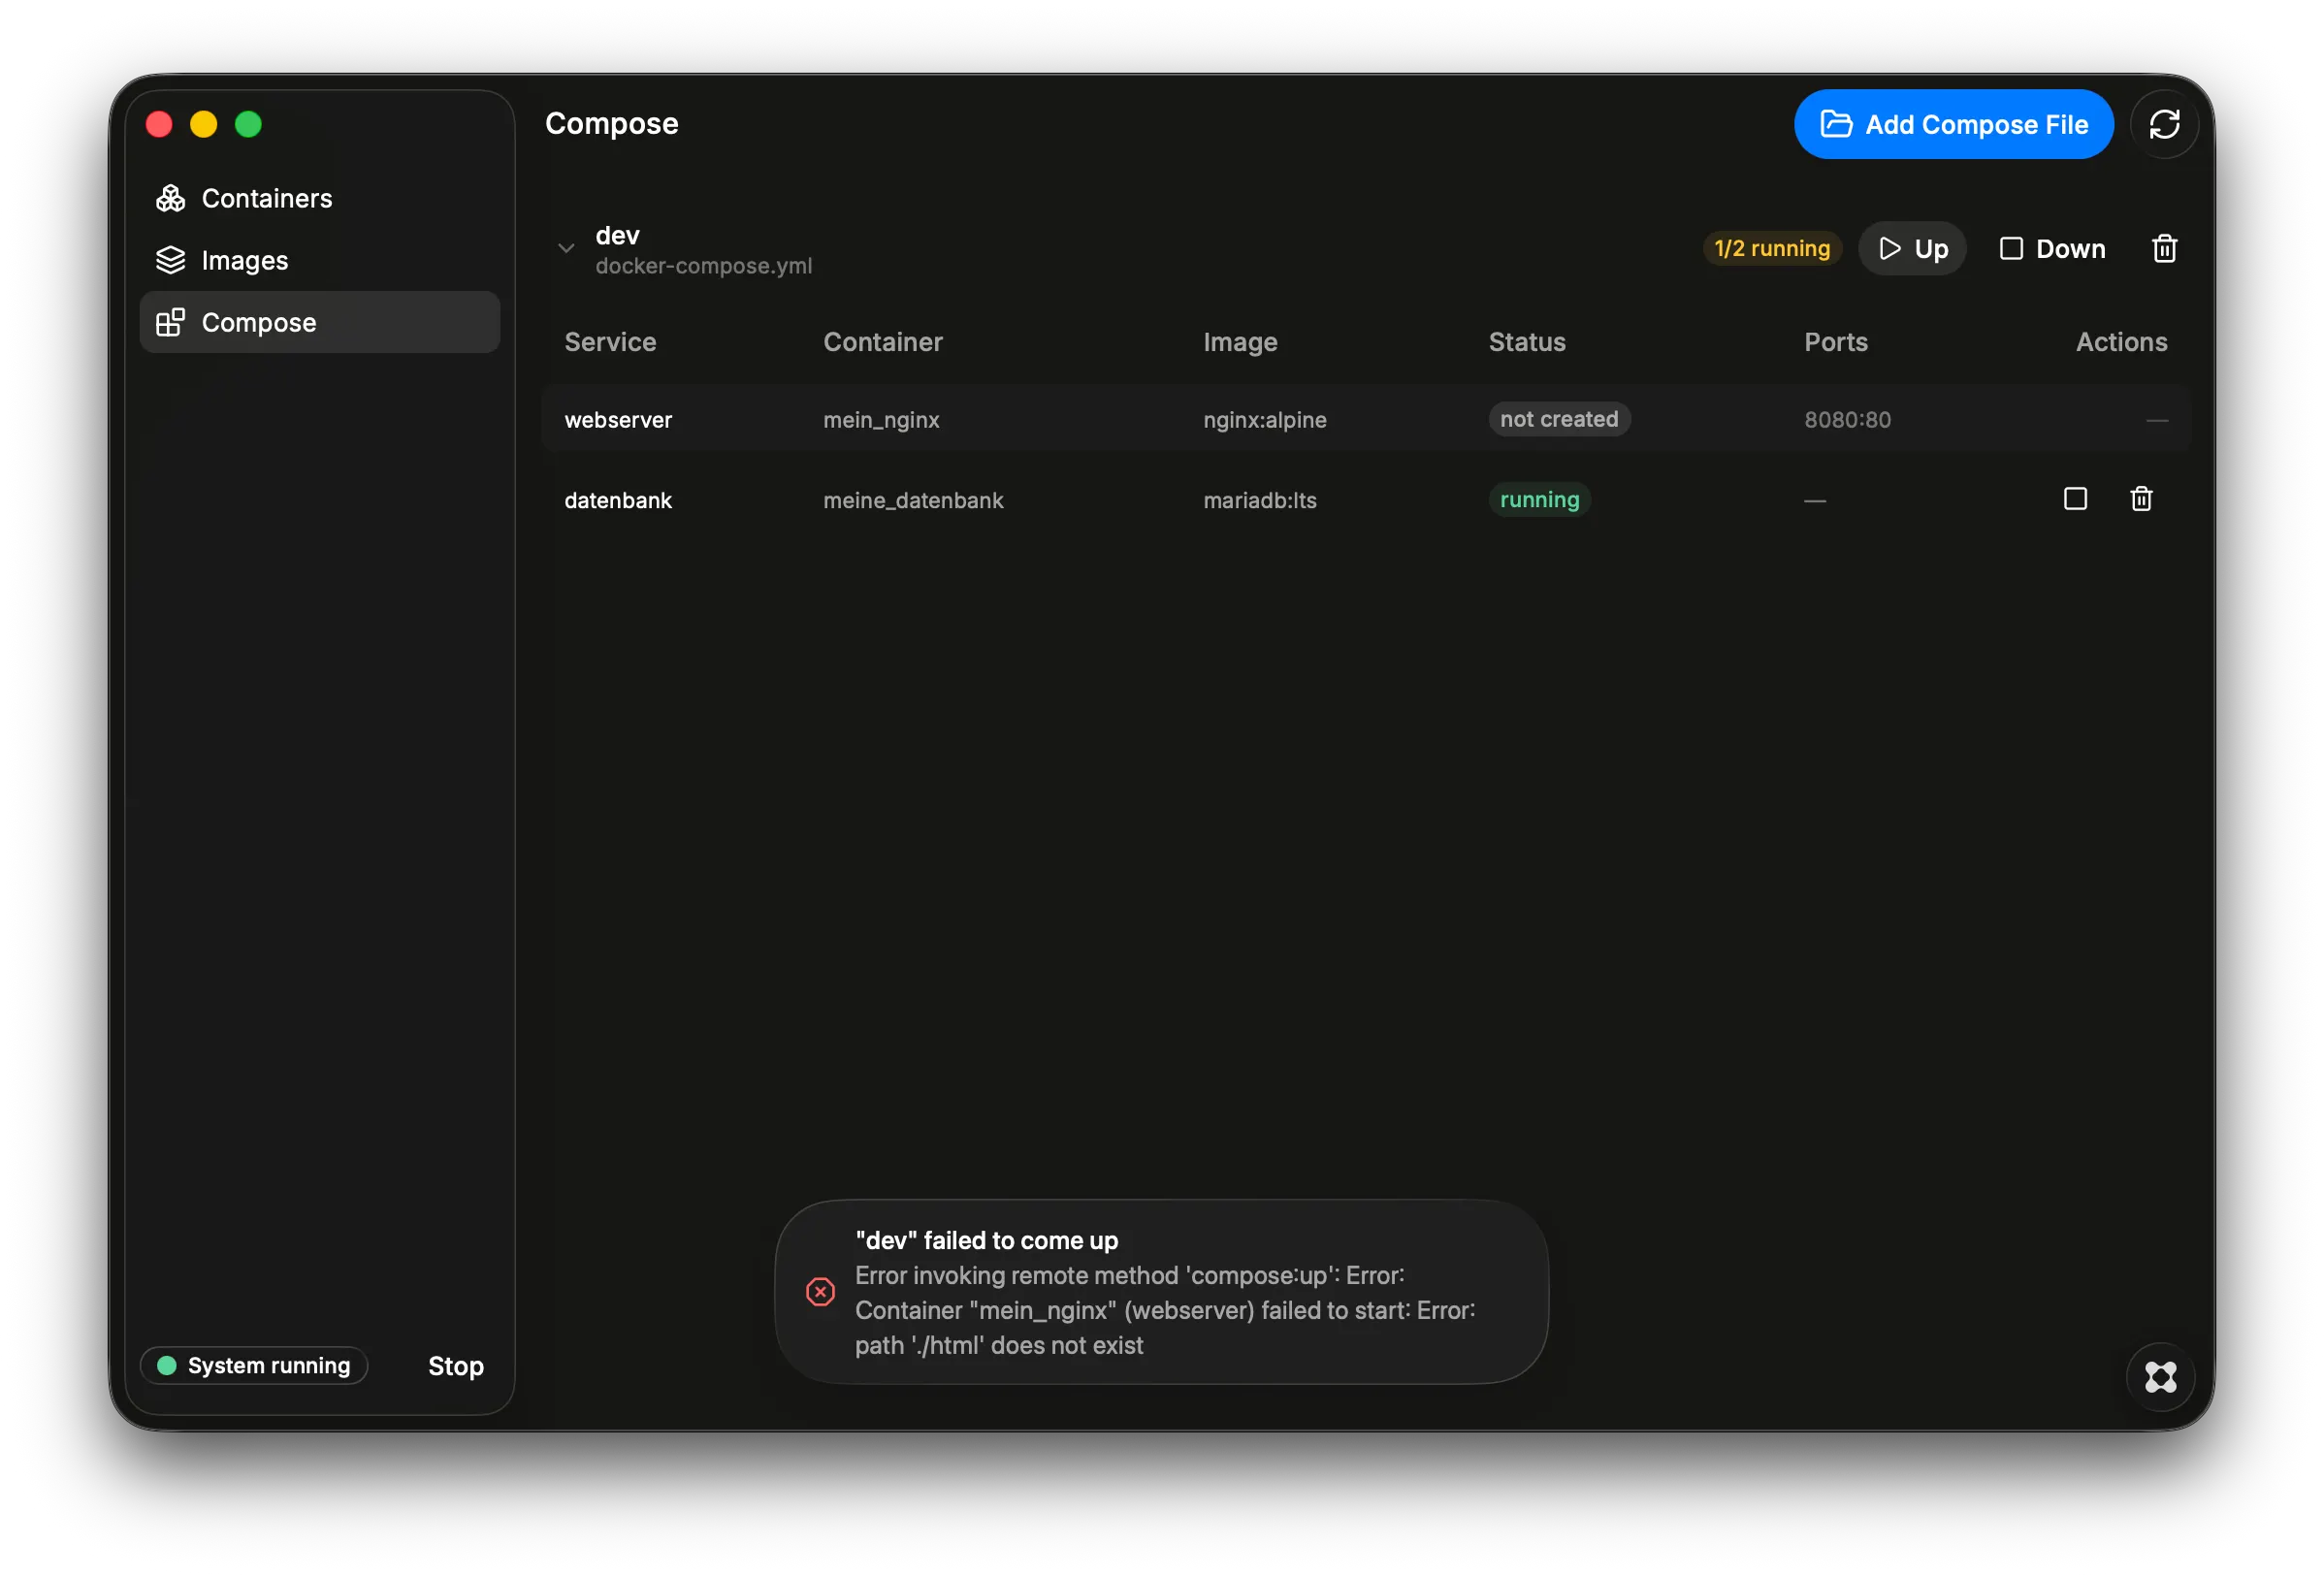Click the error icon in notification
The width and height of the screenshot is (2324, 1575).
pos(820,1291)
